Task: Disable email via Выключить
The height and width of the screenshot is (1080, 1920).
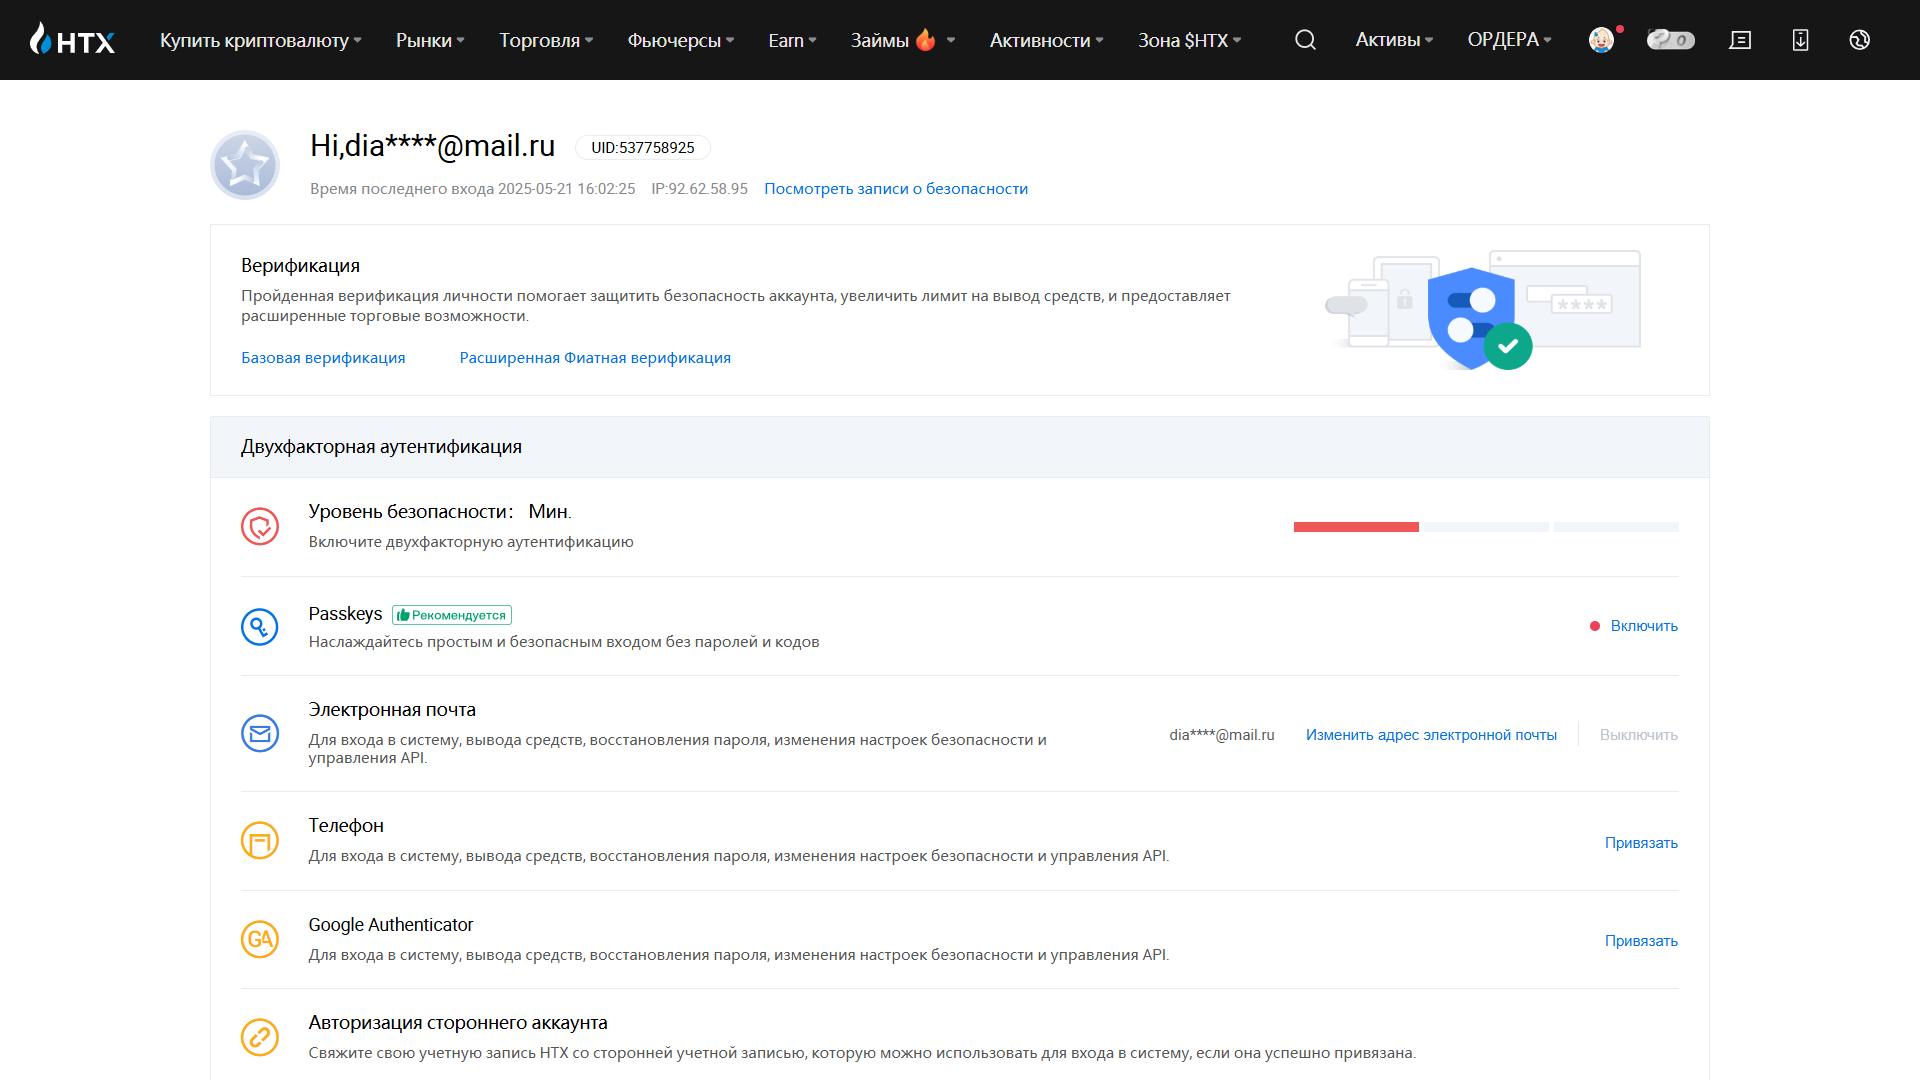Action: (x=1638, y=735)
